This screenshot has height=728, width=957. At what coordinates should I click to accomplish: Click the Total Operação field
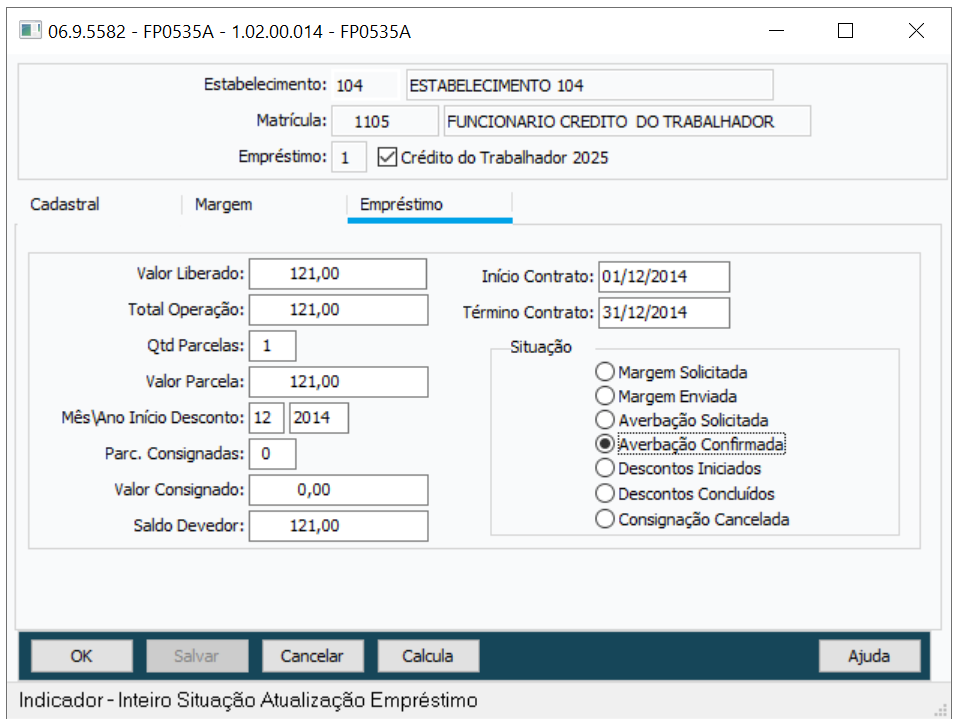(x=338, y=310)
